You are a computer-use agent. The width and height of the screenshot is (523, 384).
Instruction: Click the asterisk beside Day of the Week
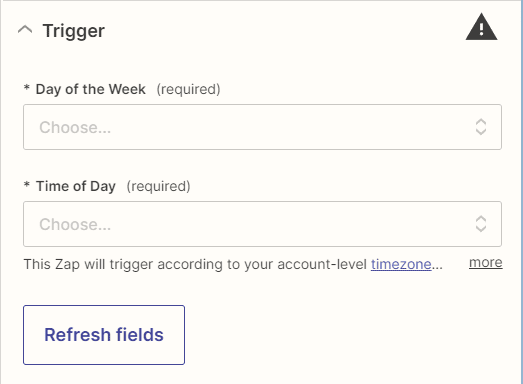coord(27,88)
